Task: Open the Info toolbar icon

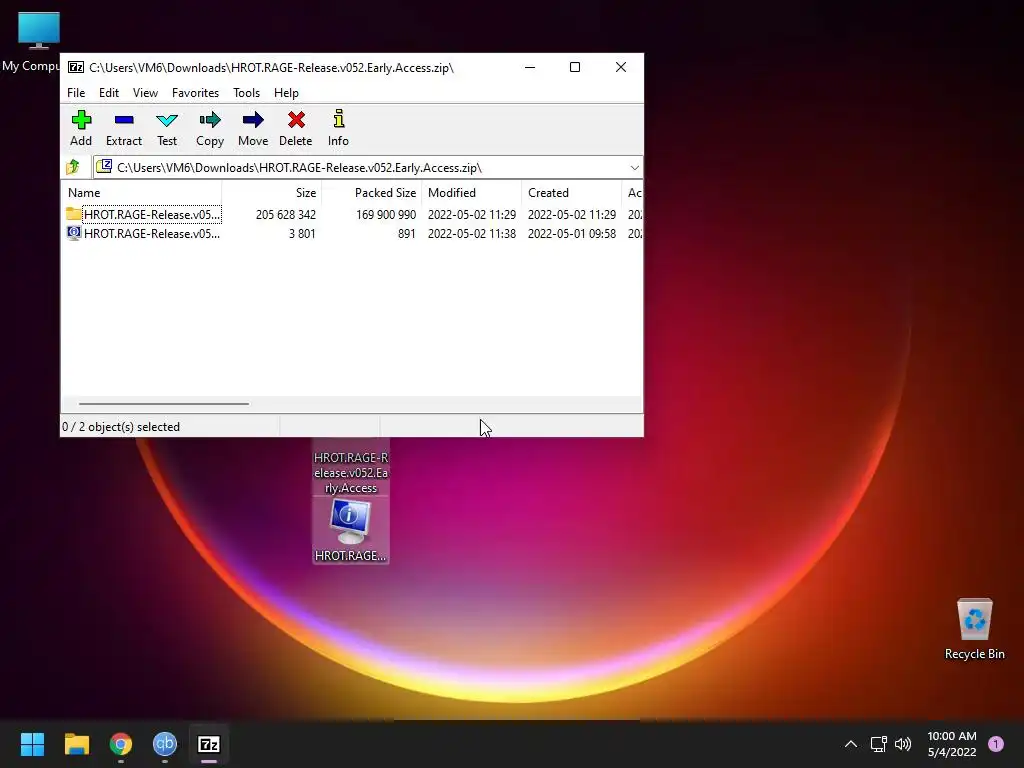Action: pos(338,128)
